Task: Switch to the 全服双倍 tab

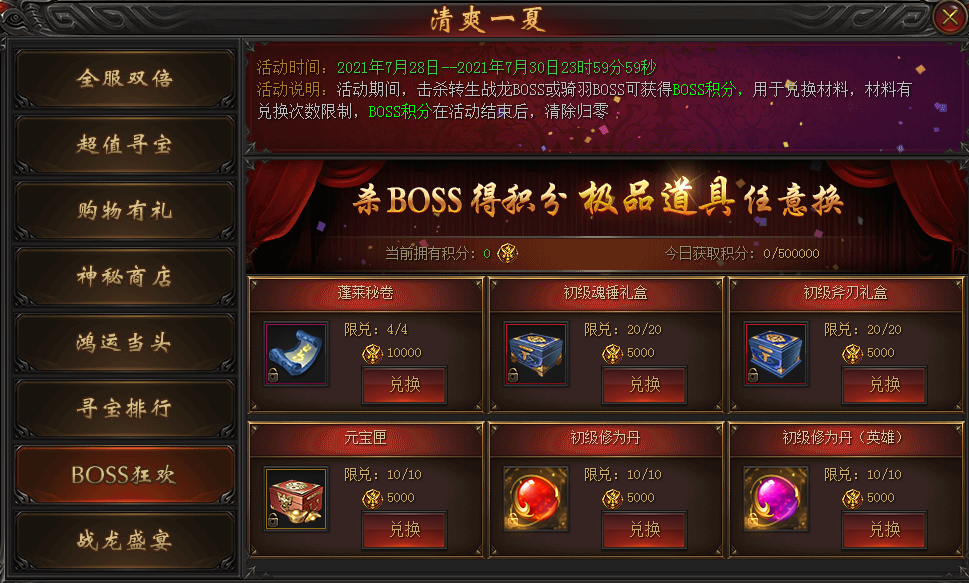Action: (x=125, y=79)
